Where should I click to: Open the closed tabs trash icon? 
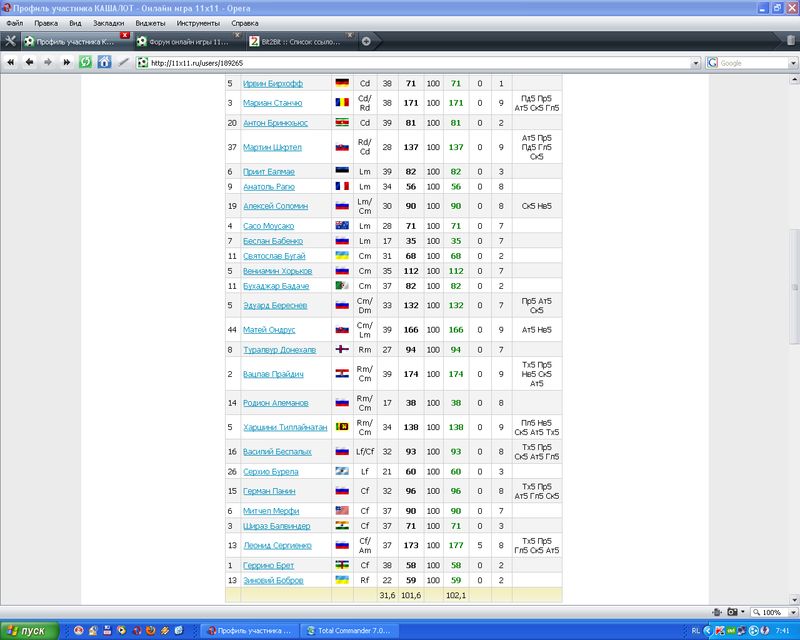[x=789, y=41]
